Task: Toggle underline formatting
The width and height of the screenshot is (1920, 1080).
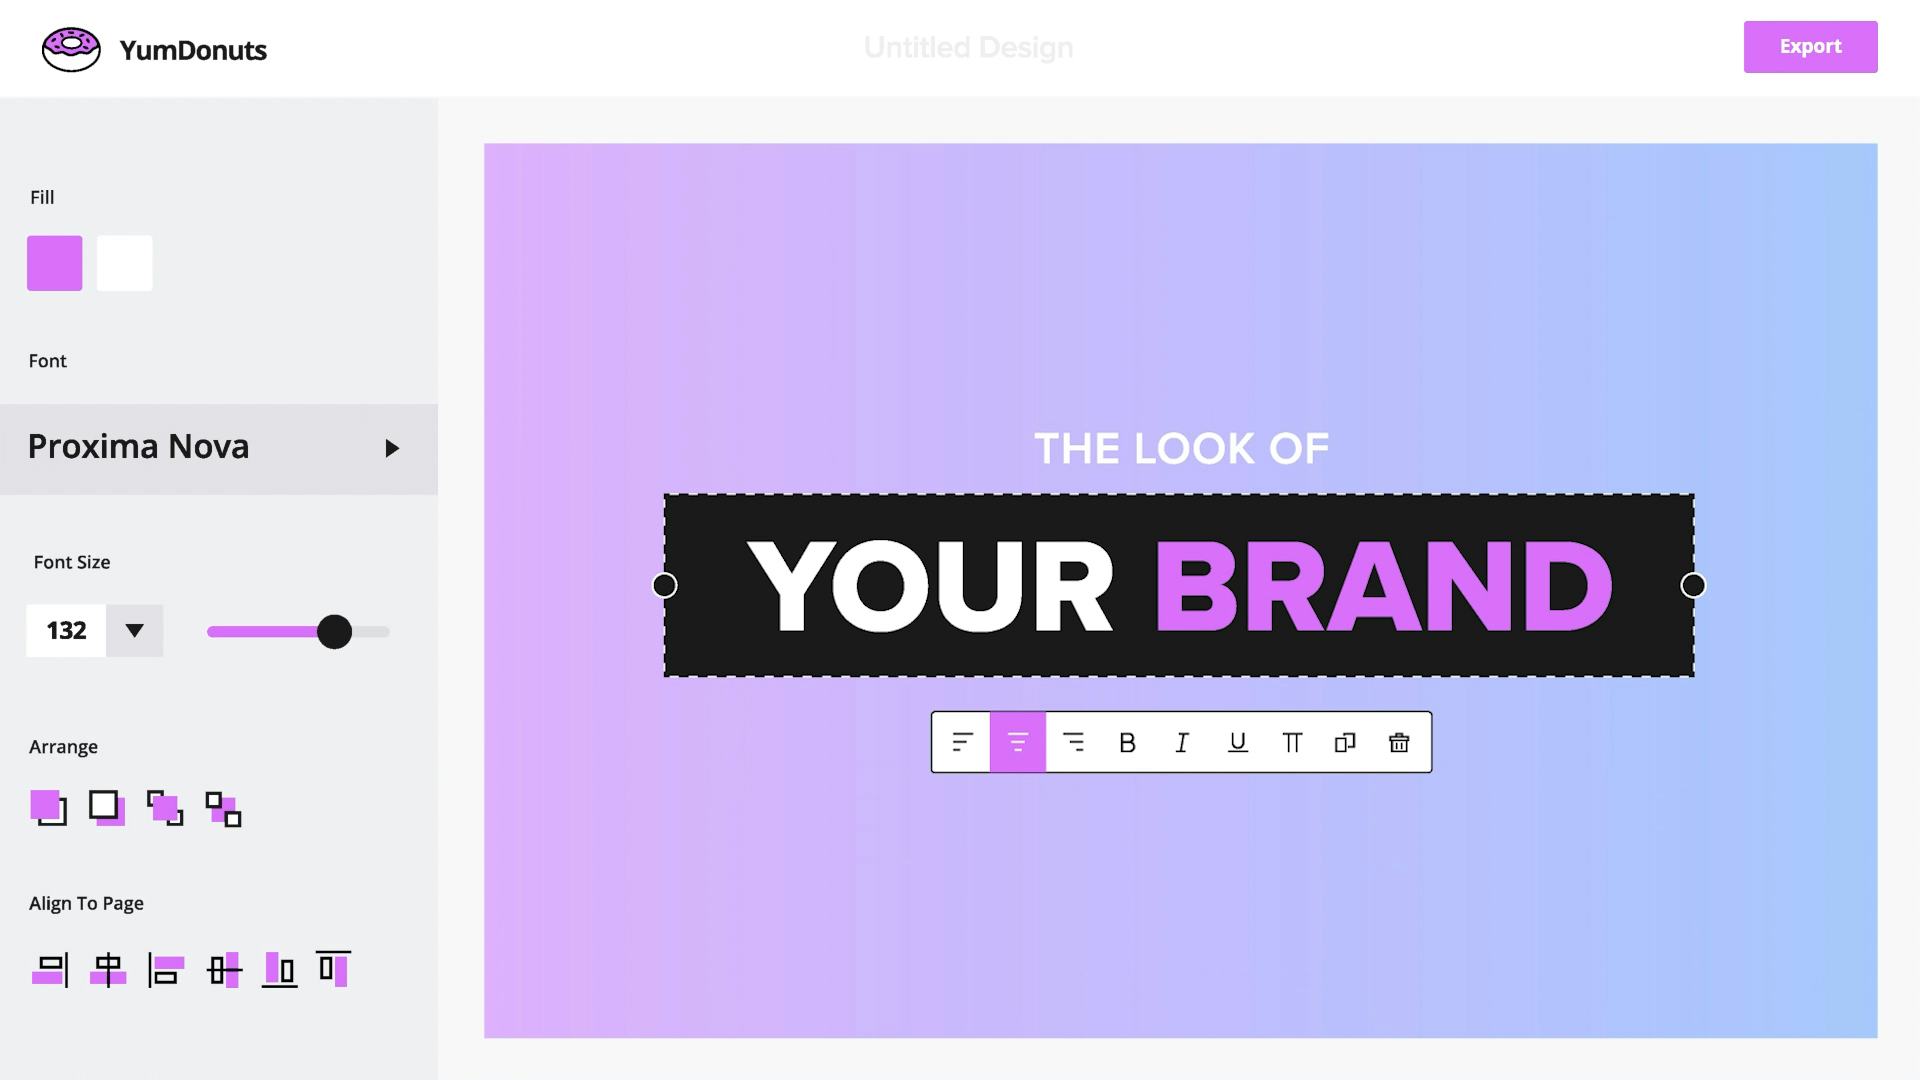Action: pyautogui.click(x=1237, y=742)
